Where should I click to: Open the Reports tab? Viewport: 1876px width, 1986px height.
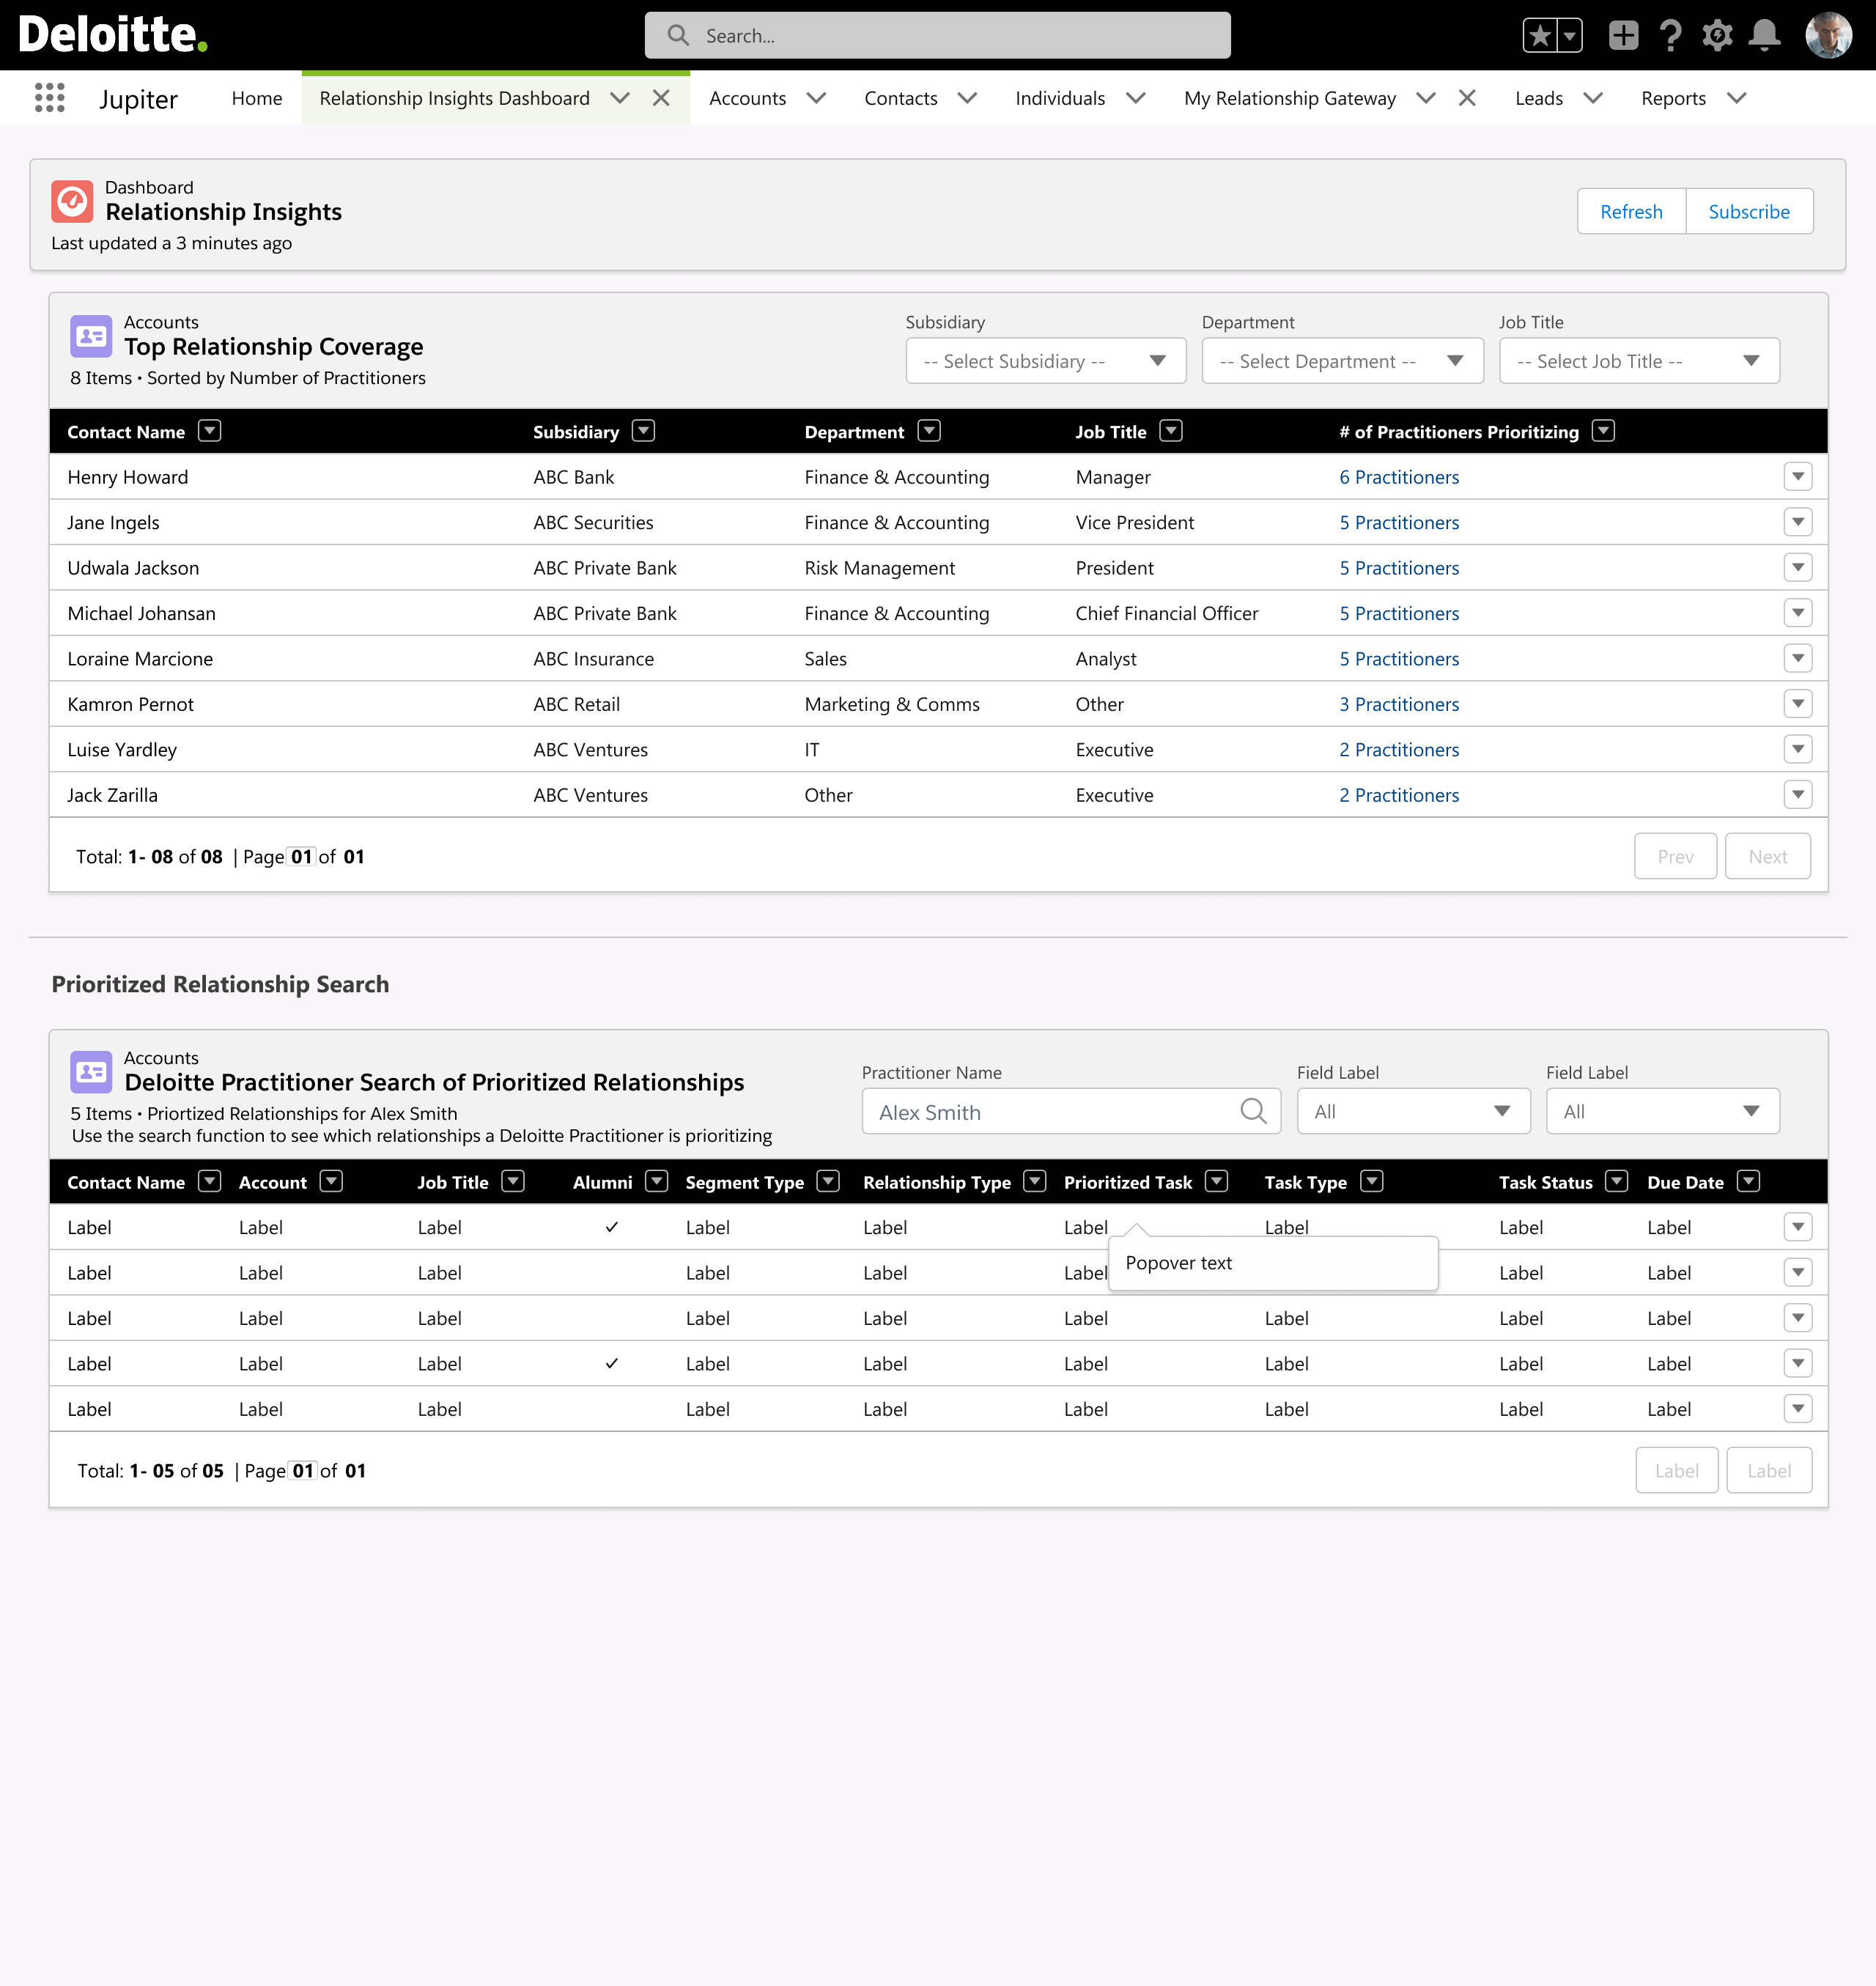[x=1673, y=98]
